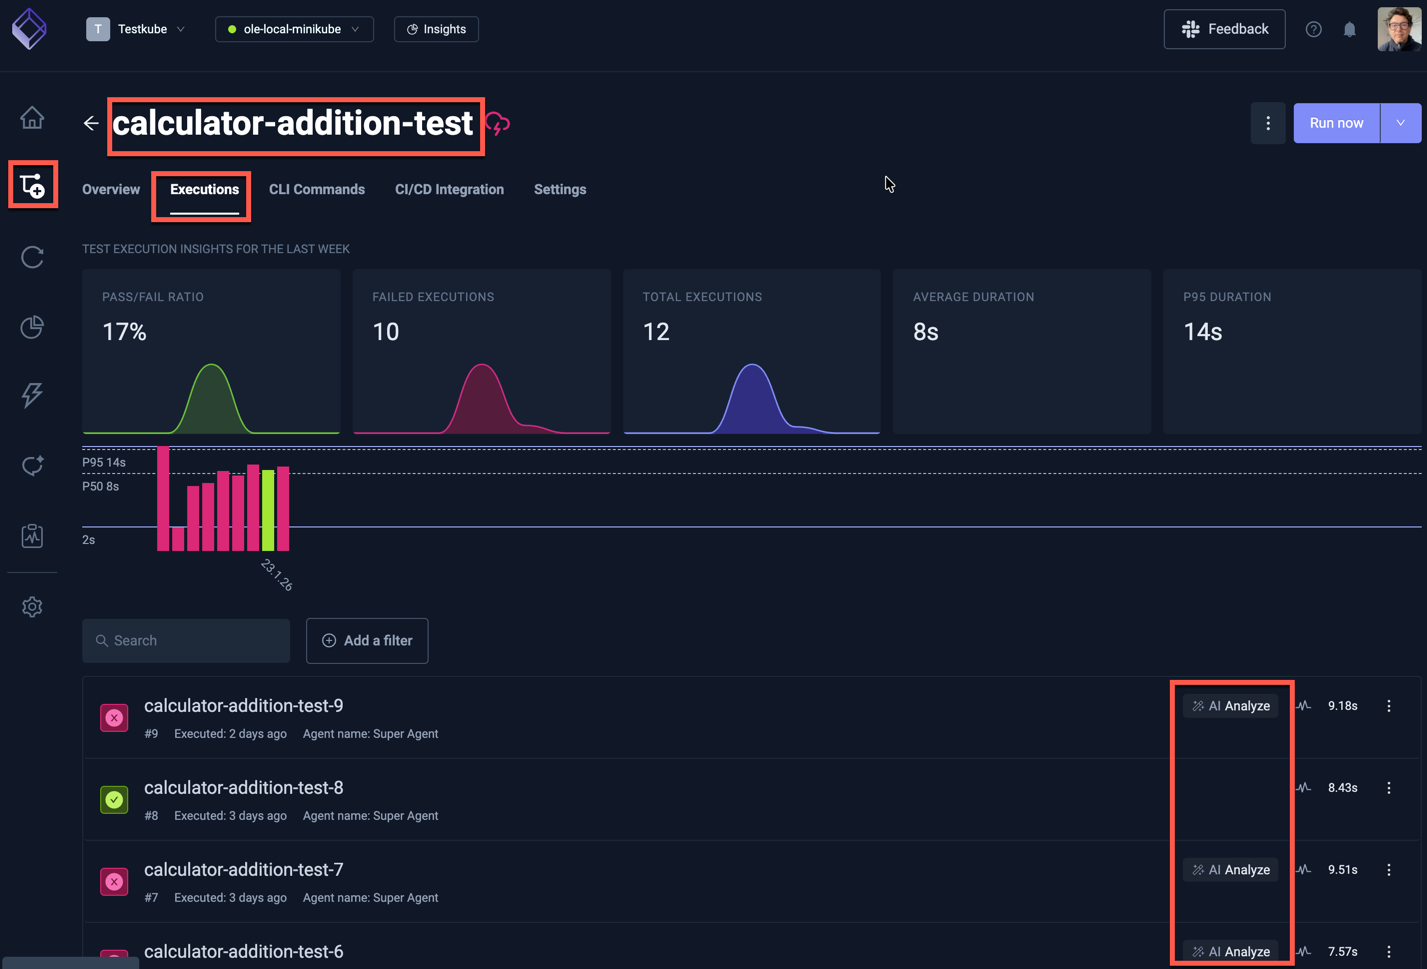Screen dimensions: 1427x969
Task: Open the ole-local-minikube environment dropdown
Action: pyautogui.click(x=294, y=29)
